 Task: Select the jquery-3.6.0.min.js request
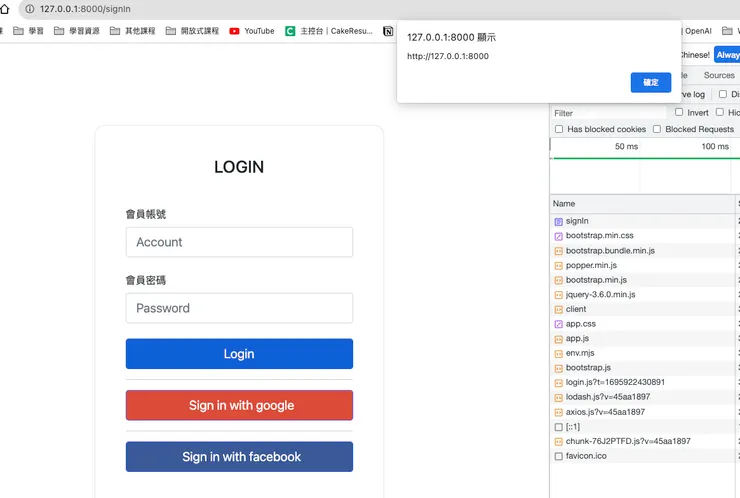(642, 295)
